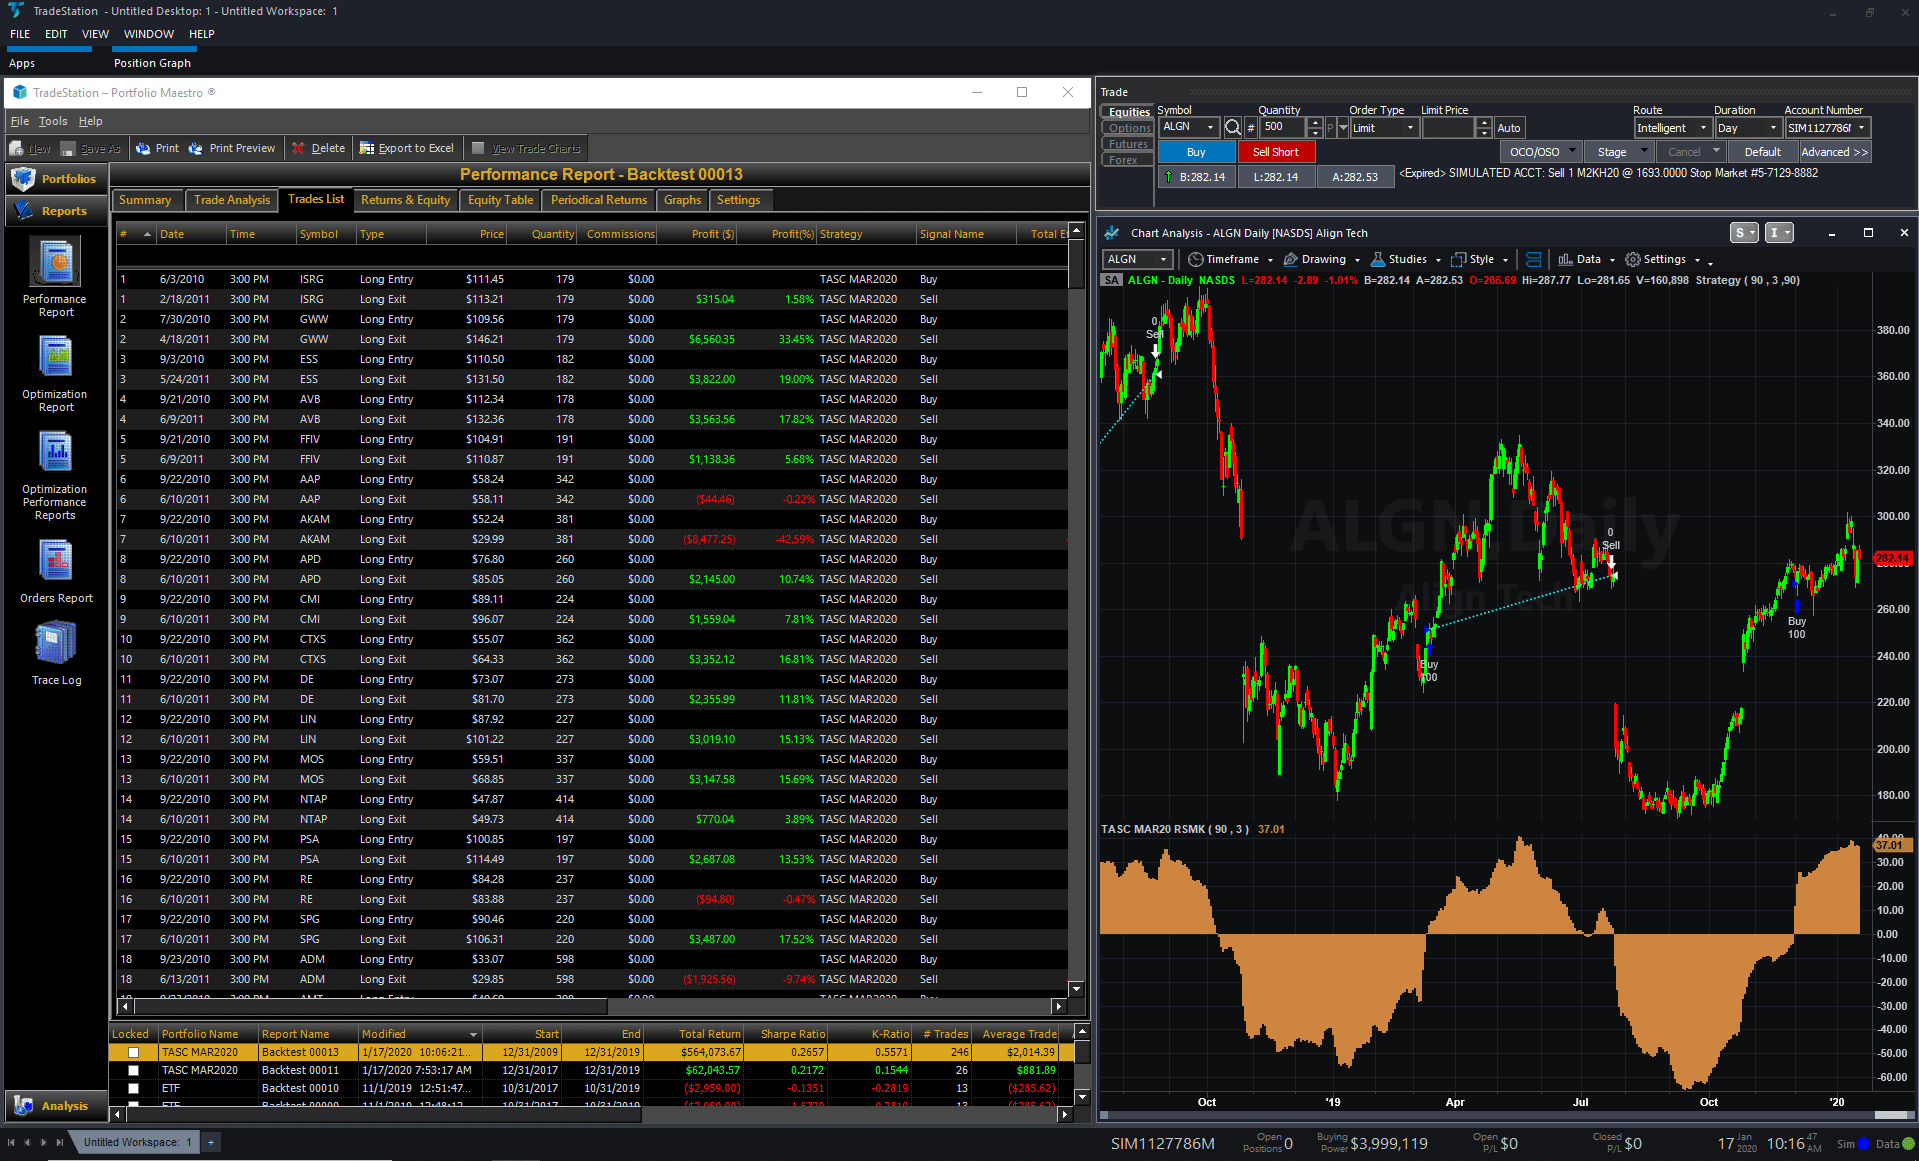Click the last workspace navigation arrow in the status bar
This screenshot has height=1161, width=1919.
coord(60,1142)
